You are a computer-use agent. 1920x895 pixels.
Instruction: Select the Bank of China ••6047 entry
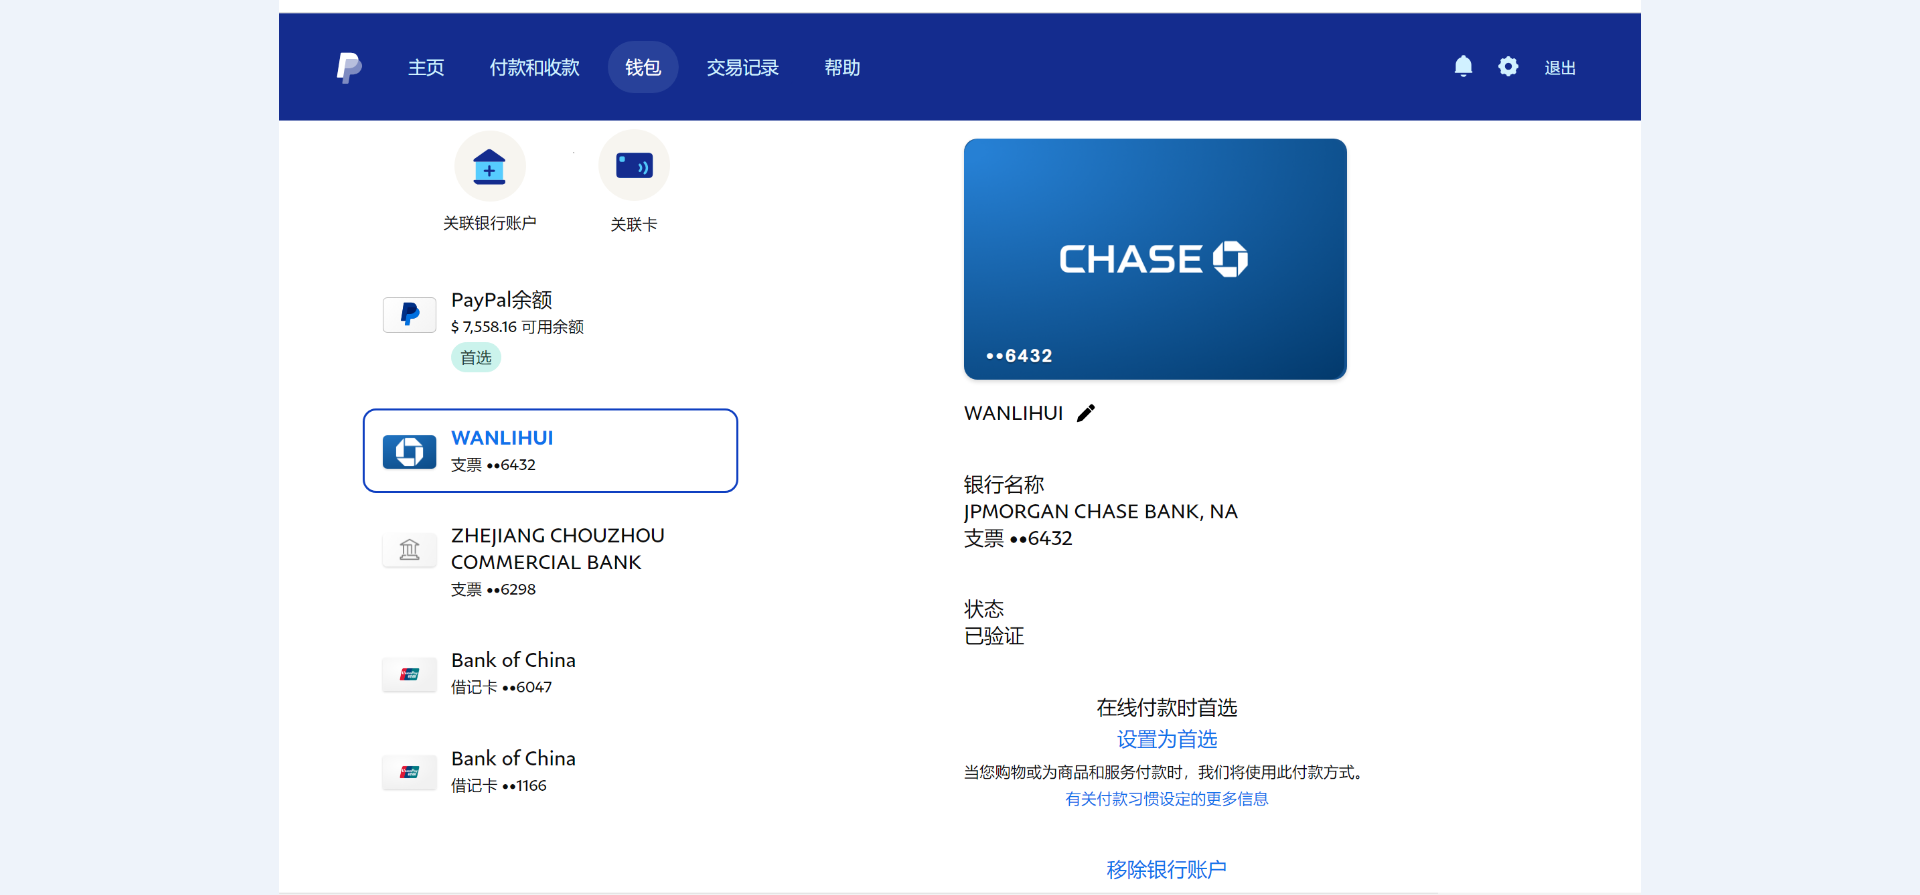point(550,673)
